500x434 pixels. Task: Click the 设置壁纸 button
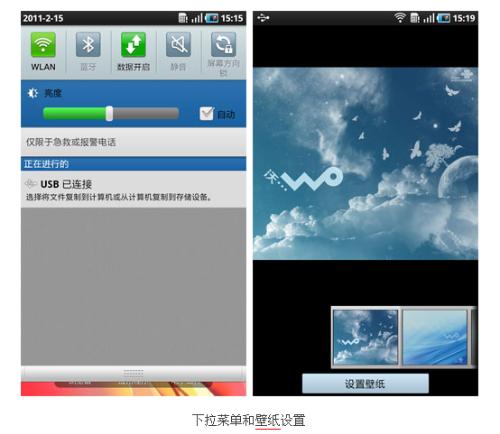[365, 384]
